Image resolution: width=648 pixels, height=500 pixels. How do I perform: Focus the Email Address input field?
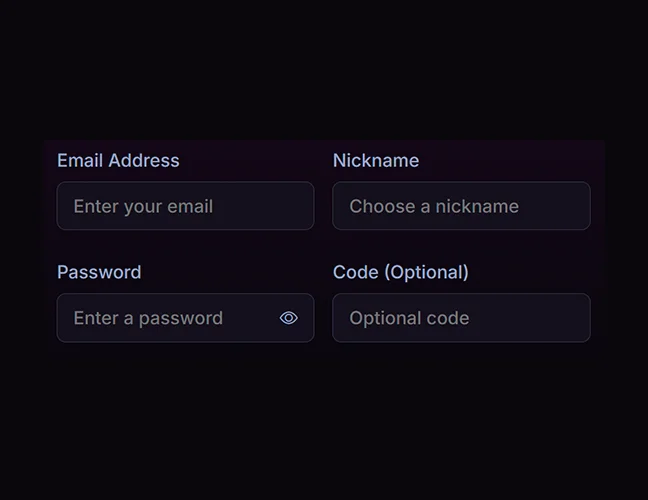185,206
